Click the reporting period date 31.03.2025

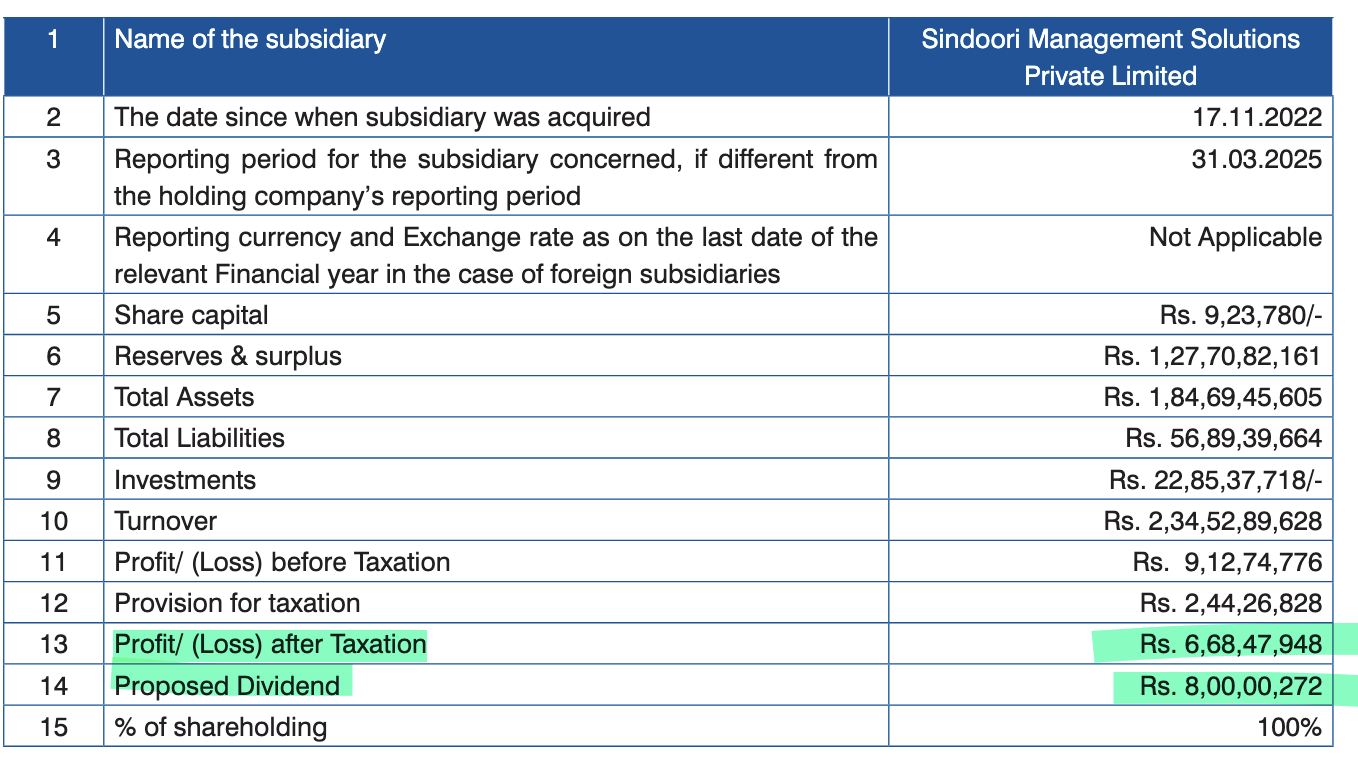coord(1257,159)
